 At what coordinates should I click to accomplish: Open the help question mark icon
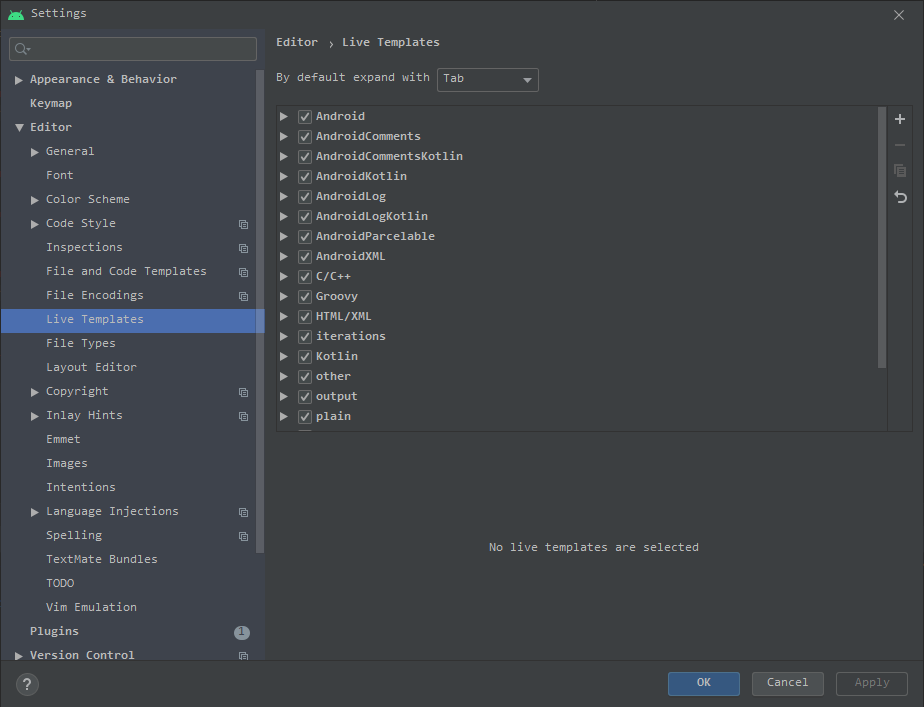pos(26,684)
